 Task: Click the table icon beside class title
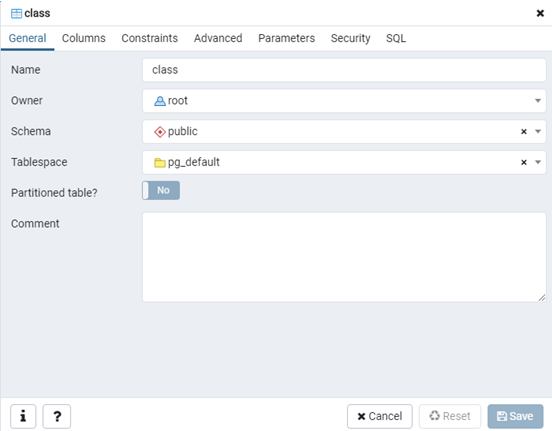pos(16,13)
